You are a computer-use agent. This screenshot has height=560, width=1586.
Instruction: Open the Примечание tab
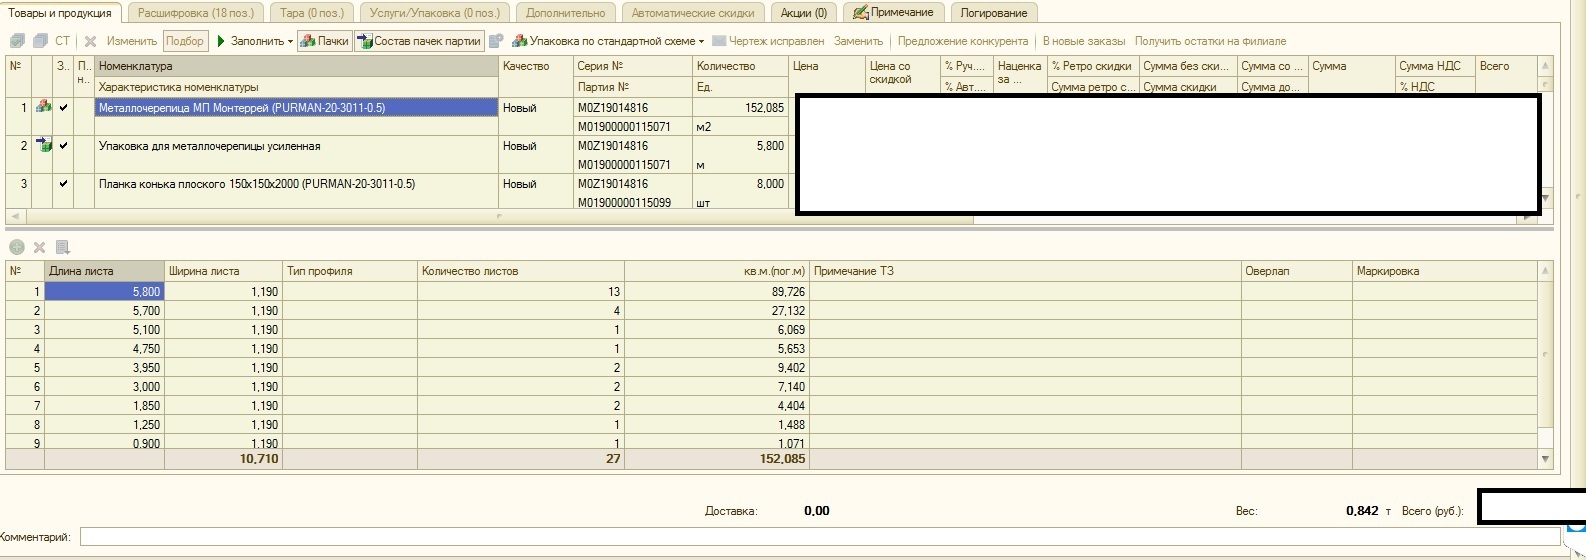click(893, 13)
